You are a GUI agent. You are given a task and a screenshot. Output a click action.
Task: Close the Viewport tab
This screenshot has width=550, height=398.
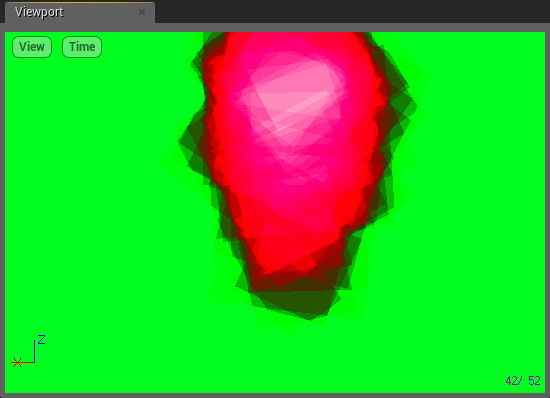click(142, 12)
